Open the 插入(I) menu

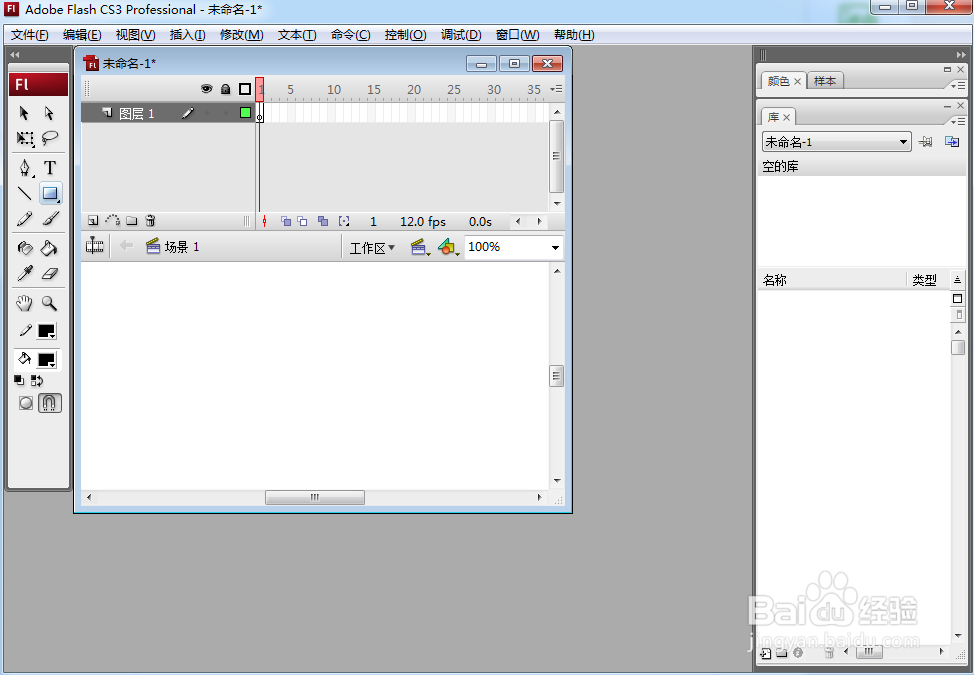(x=188, y=35)
